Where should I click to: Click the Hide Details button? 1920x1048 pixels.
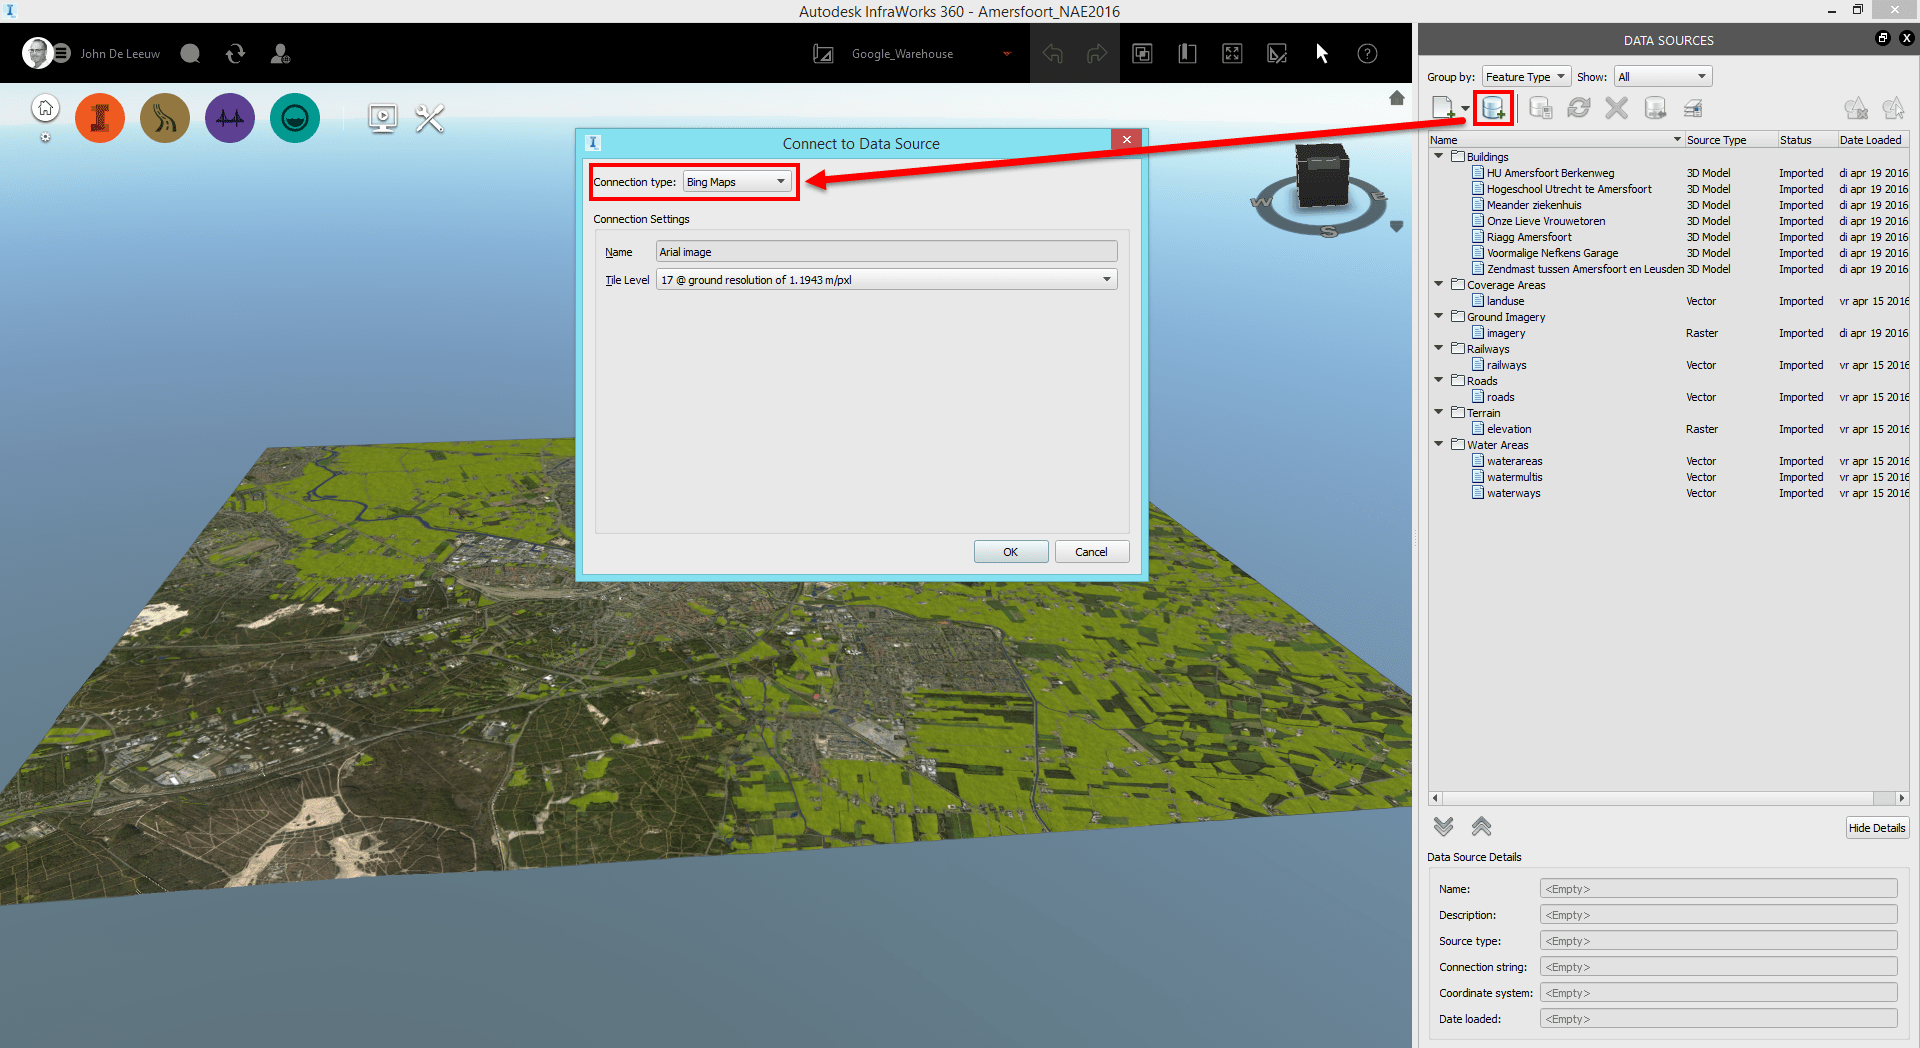[x=1876, y=827]
